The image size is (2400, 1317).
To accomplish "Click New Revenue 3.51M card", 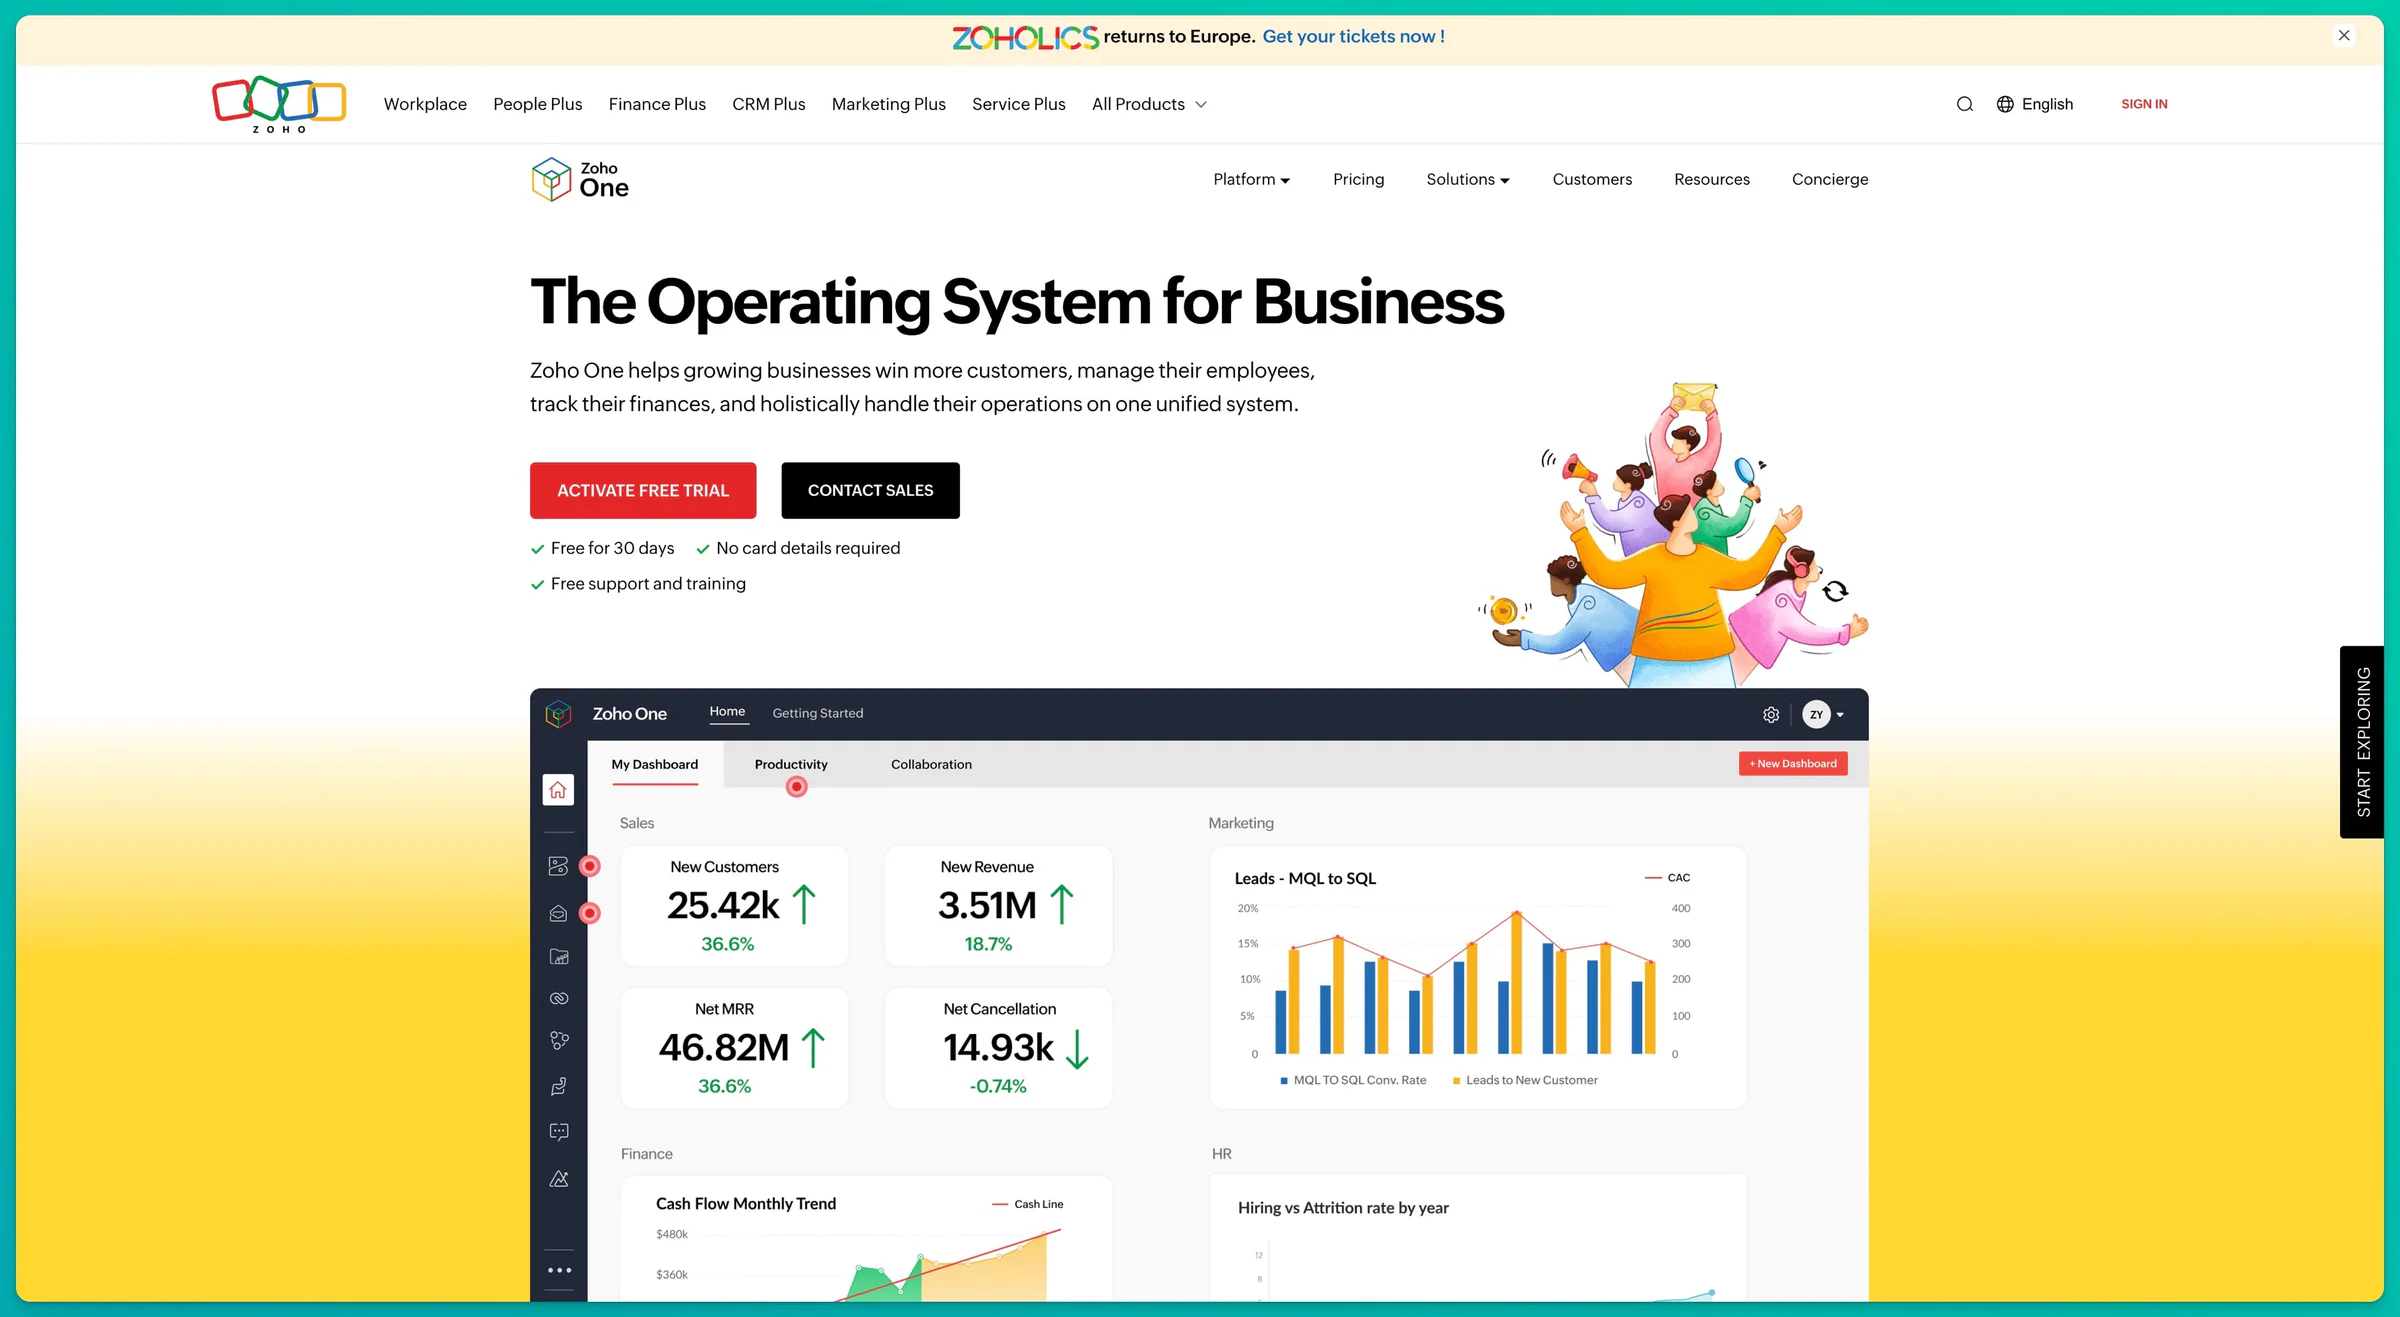I will coord(998,906).
